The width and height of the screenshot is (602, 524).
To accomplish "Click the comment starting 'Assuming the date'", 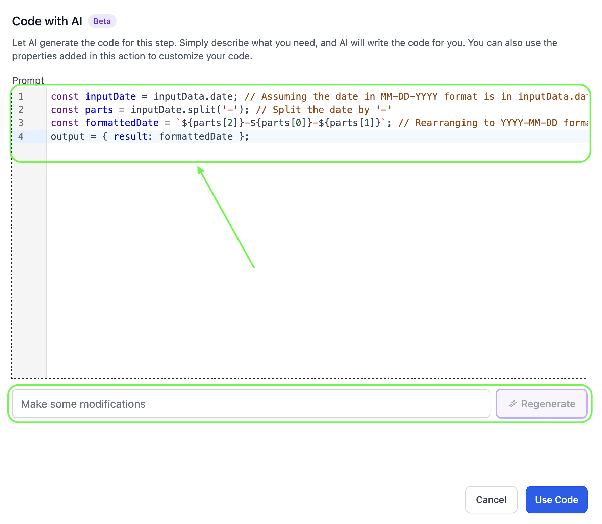I will click(x=416, y=96).
